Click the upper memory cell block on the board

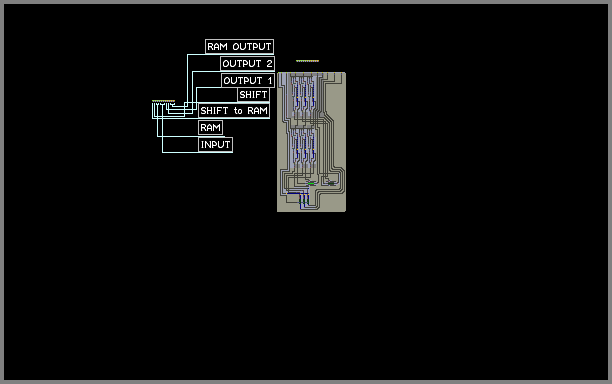pos(304,96)
